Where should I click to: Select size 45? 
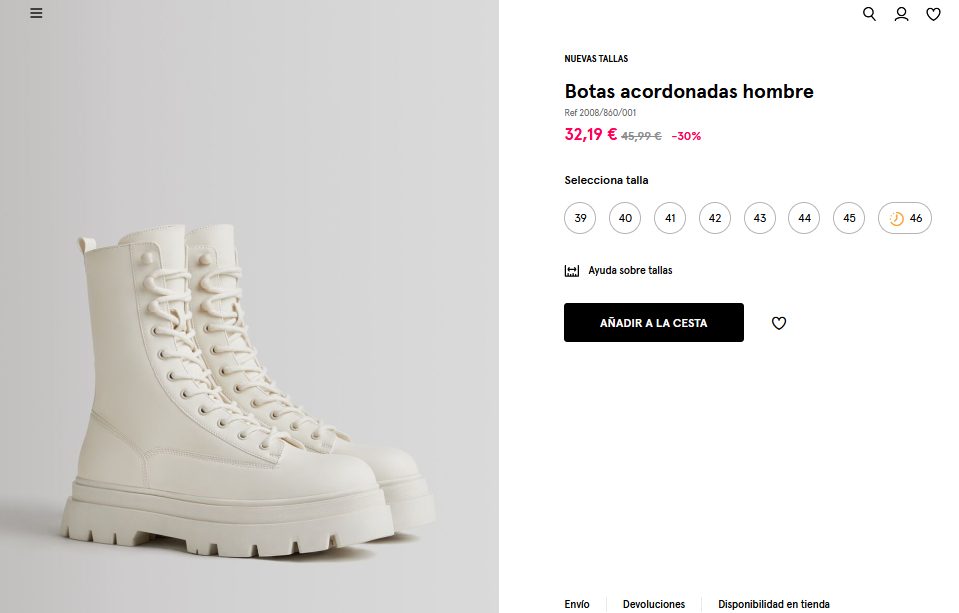849,218
